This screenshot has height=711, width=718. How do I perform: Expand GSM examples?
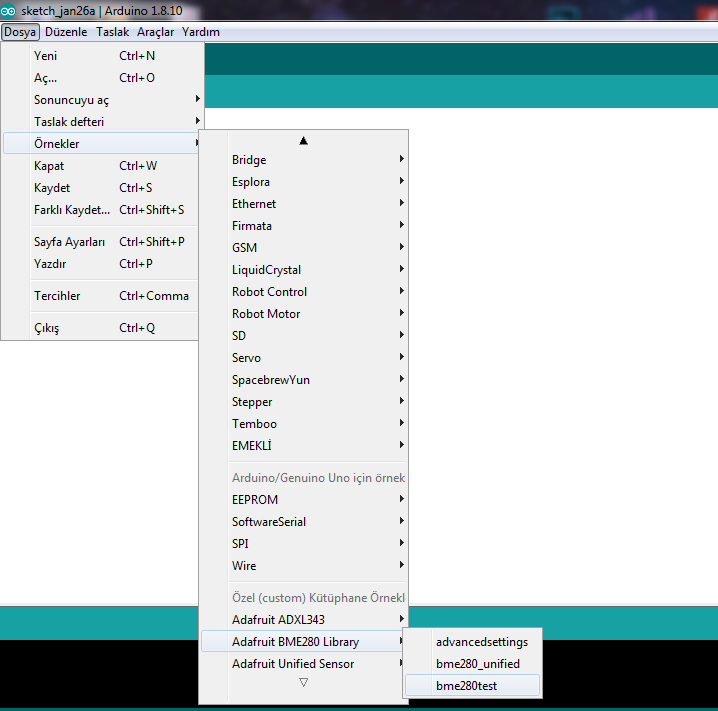(304, 248)
